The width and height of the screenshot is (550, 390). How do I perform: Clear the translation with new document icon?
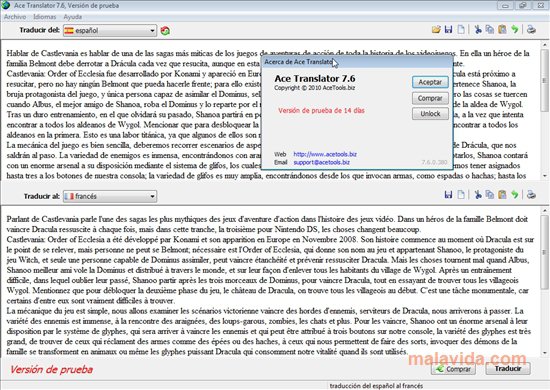[x=461, y=195]
